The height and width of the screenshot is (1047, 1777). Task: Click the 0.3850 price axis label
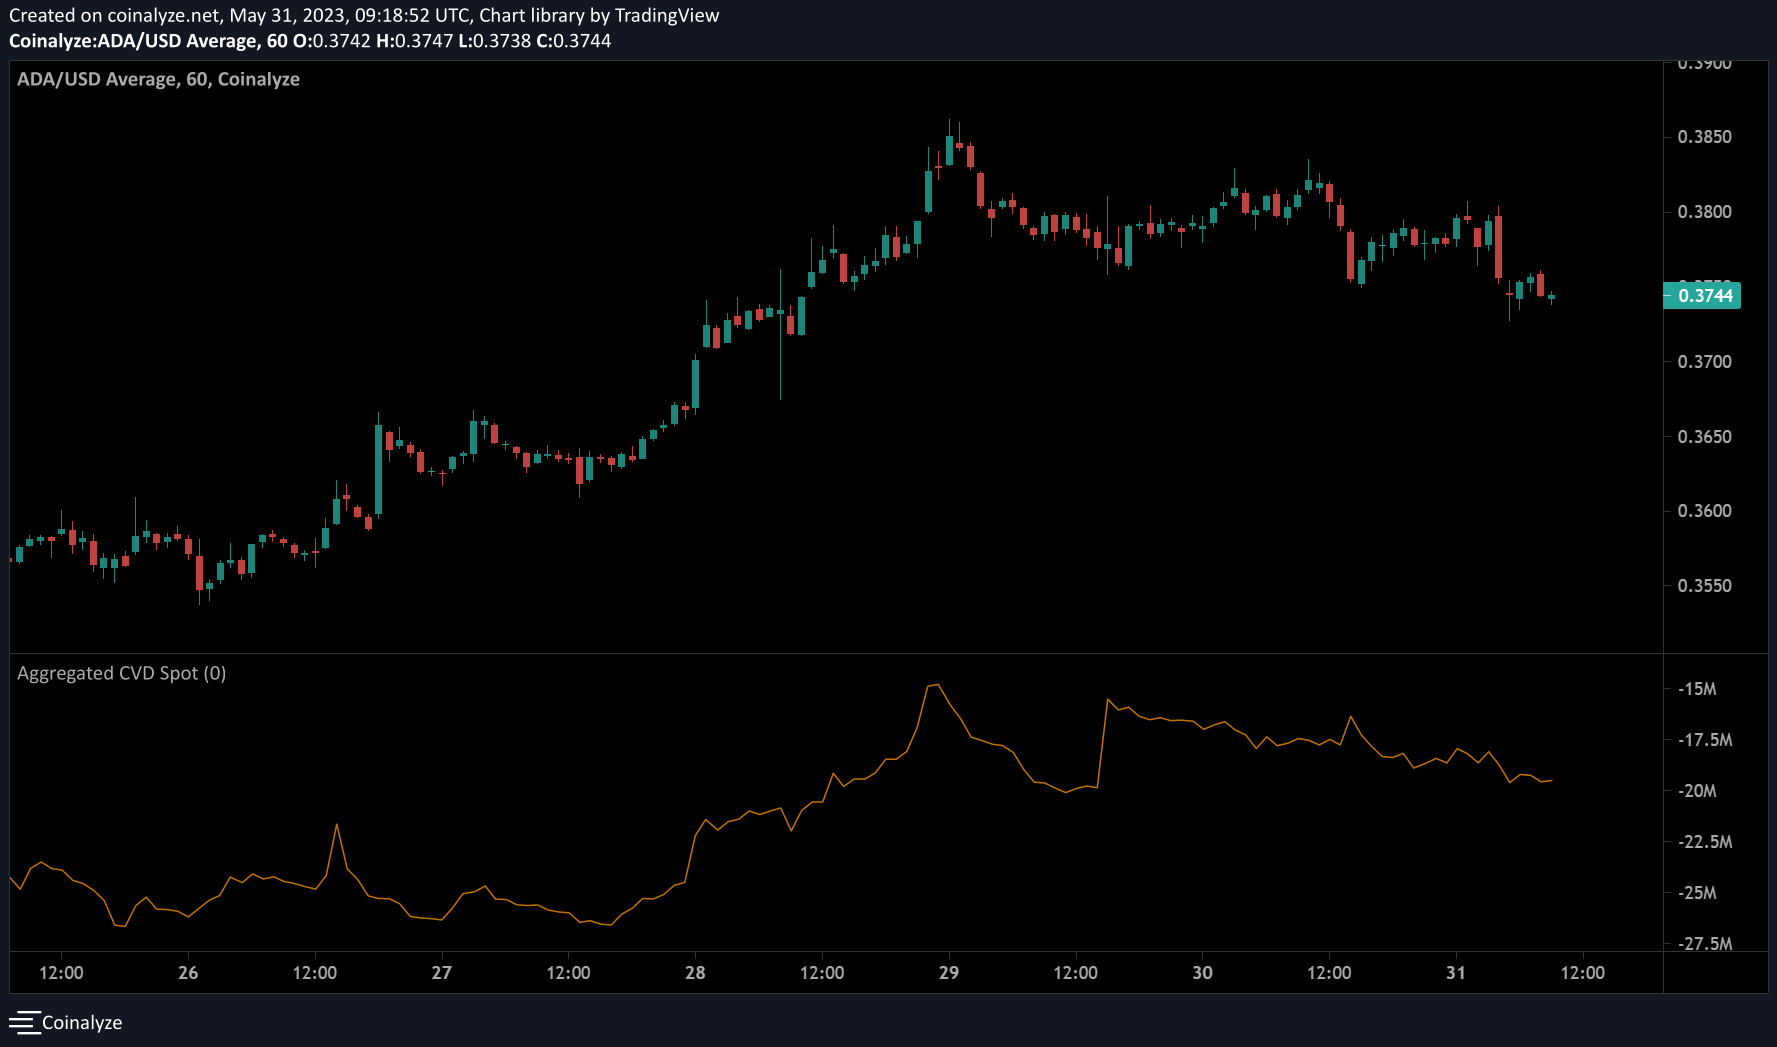[1704, 137]
